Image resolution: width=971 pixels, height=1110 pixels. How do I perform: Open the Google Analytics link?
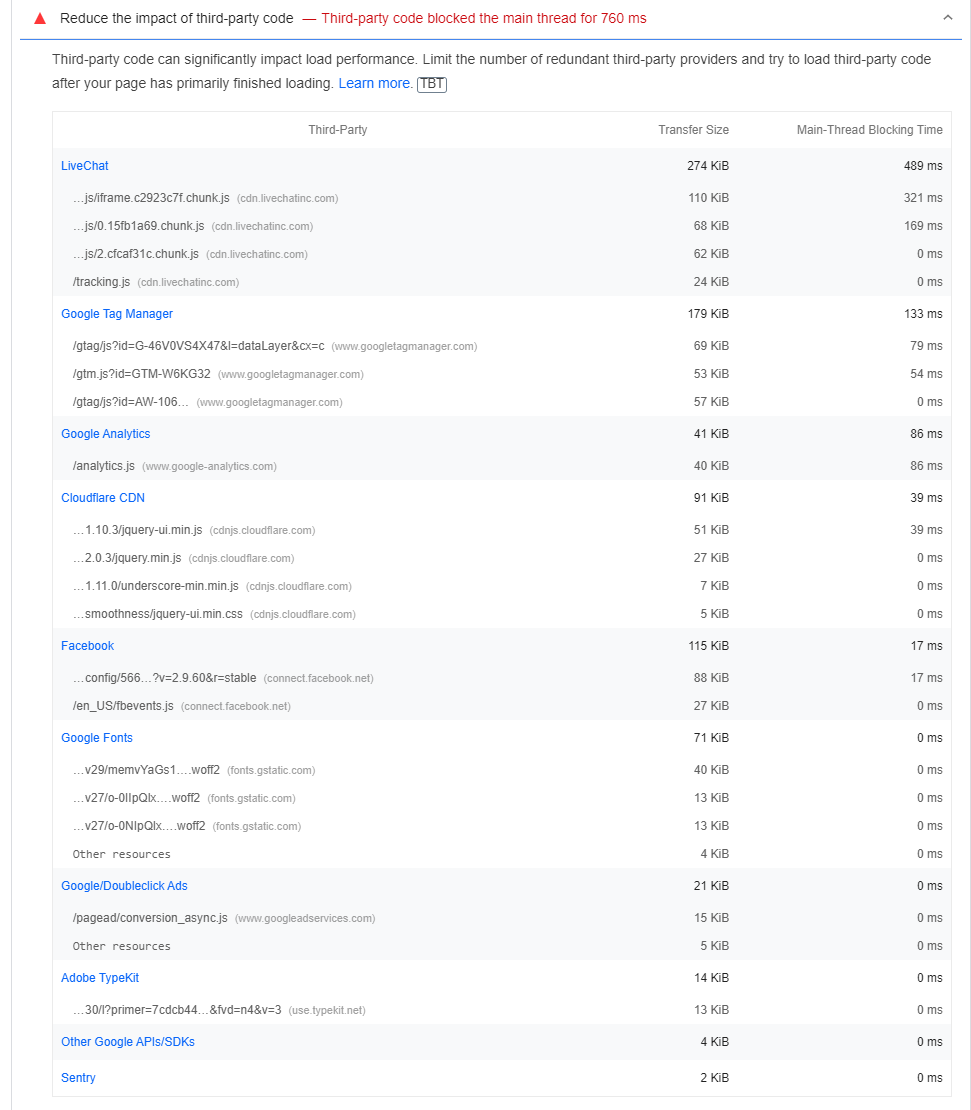(x=105, y=433)
